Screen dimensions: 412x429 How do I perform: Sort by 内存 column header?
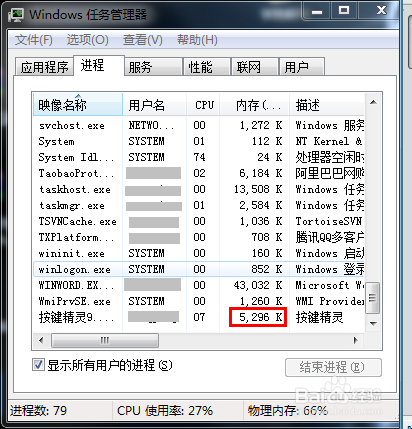[x=255, y=105]
